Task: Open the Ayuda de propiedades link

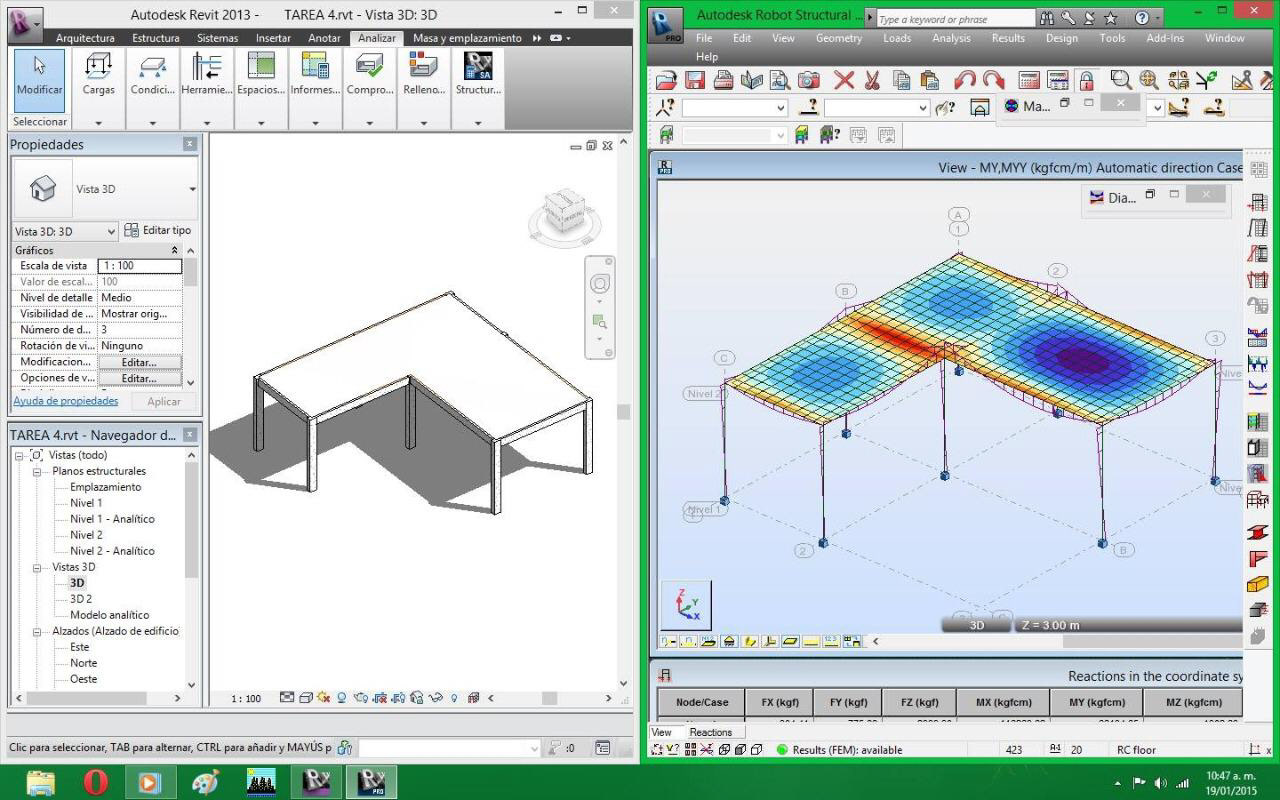Action: point(65,401)
